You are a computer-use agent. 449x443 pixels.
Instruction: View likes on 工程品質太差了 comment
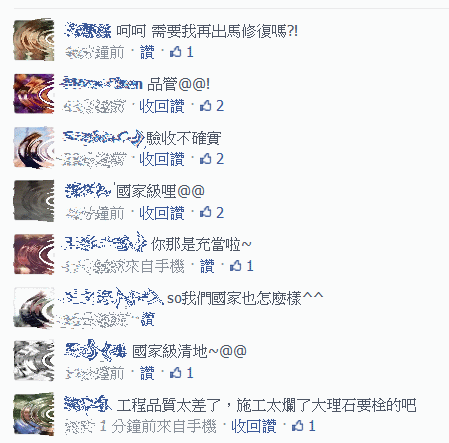tap(303, 426)
